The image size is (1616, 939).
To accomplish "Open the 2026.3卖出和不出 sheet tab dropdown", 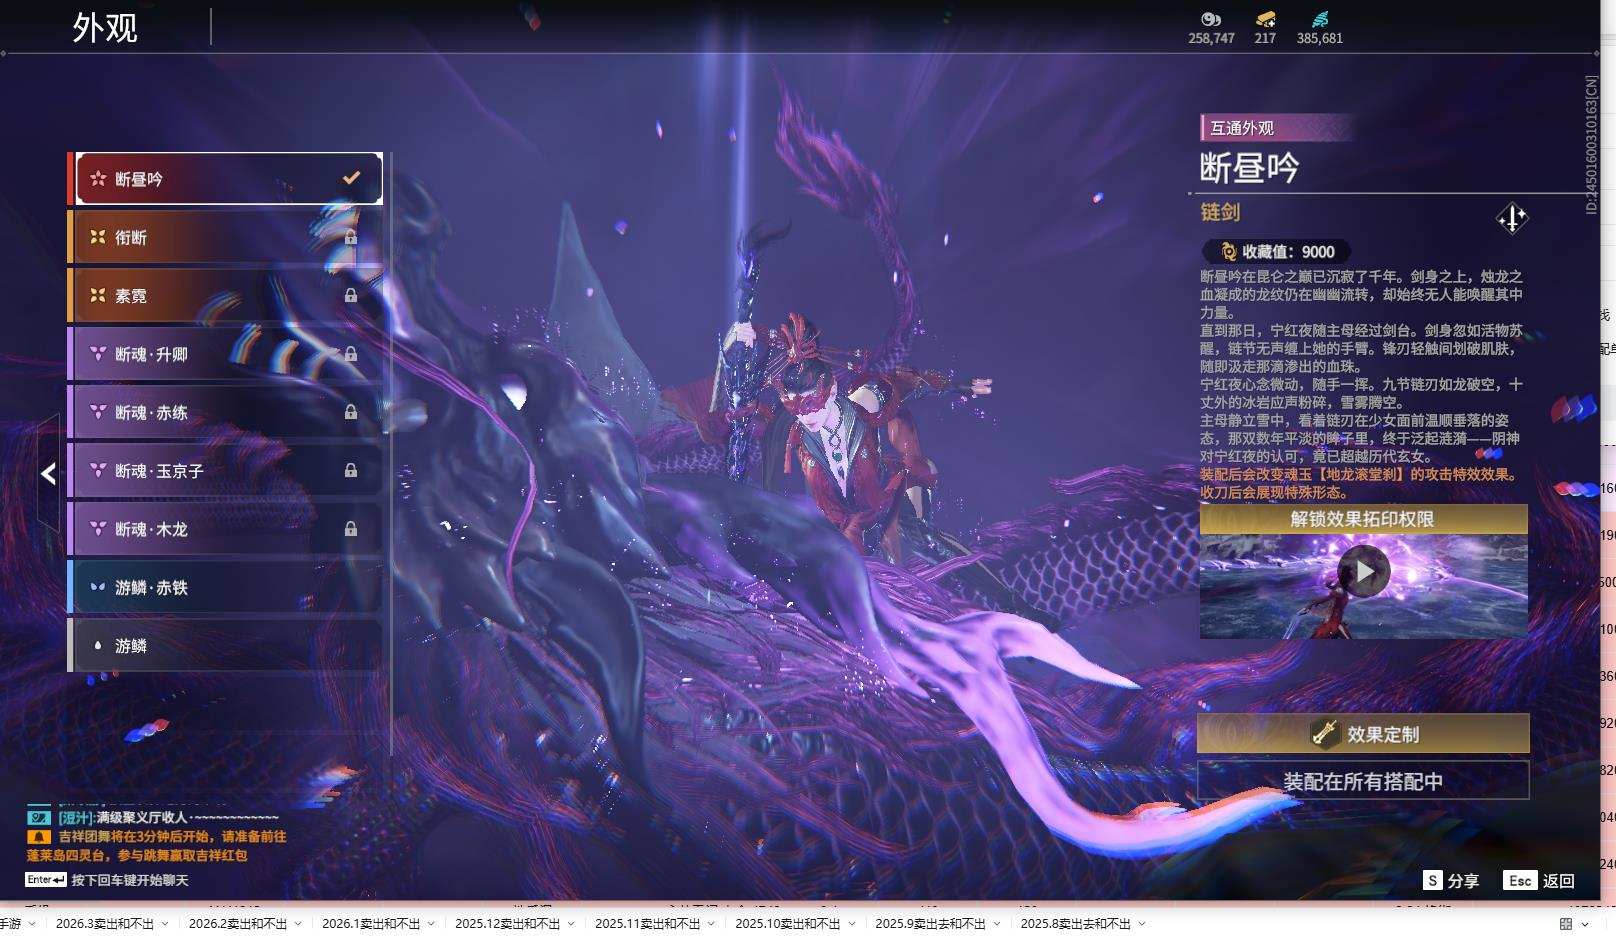I will [165, 924].
